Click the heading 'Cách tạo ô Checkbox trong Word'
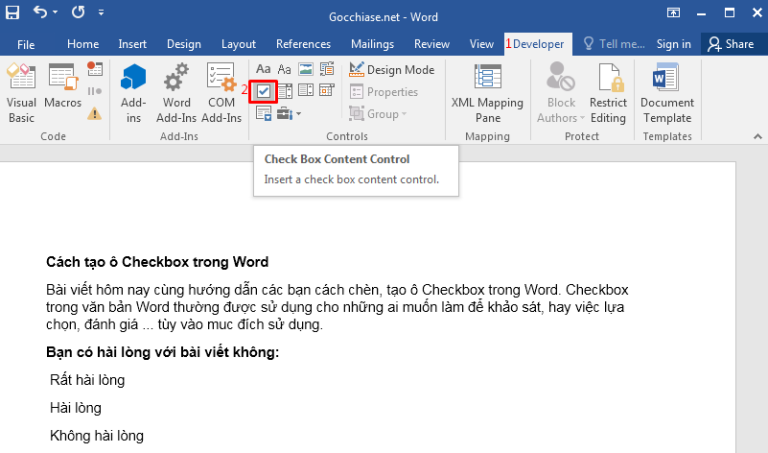The height and width of the screenshot is (453, 768). (x=157, y=262)
